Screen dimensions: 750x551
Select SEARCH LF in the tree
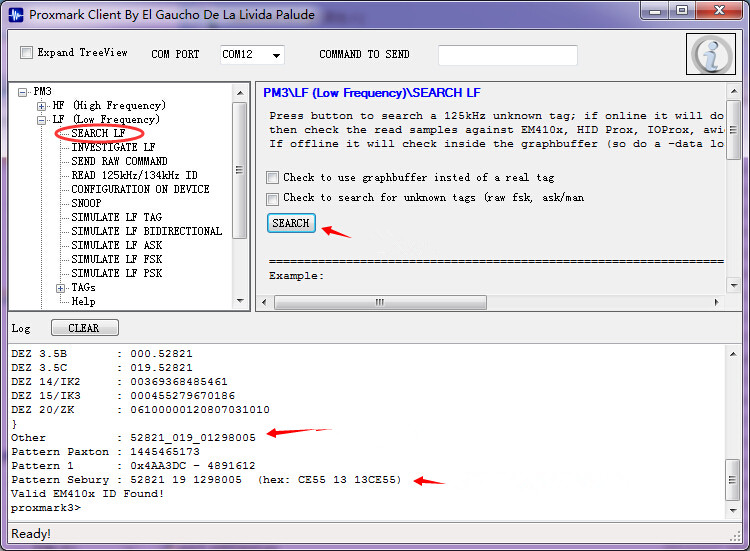(99, 133)
